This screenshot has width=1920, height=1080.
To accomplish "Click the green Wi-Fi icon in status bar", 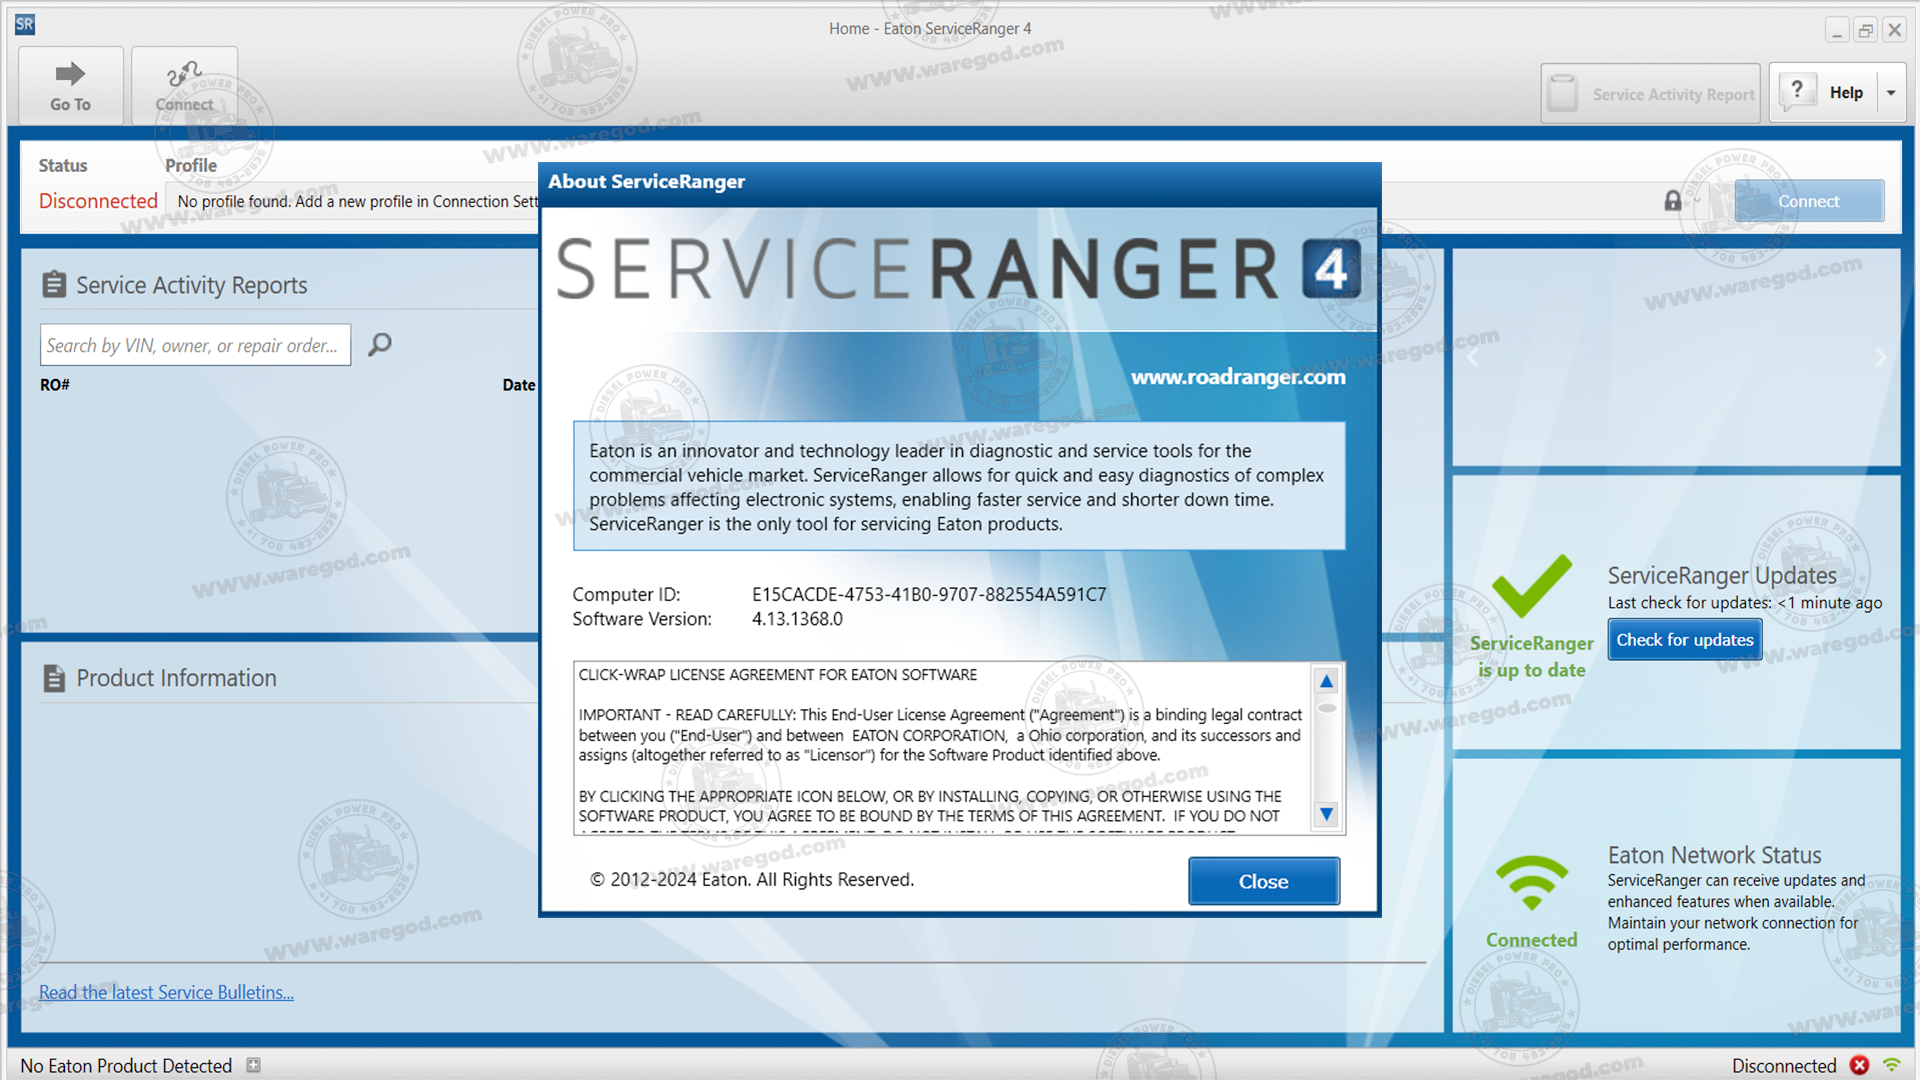I will (x=1892, y=1065).
